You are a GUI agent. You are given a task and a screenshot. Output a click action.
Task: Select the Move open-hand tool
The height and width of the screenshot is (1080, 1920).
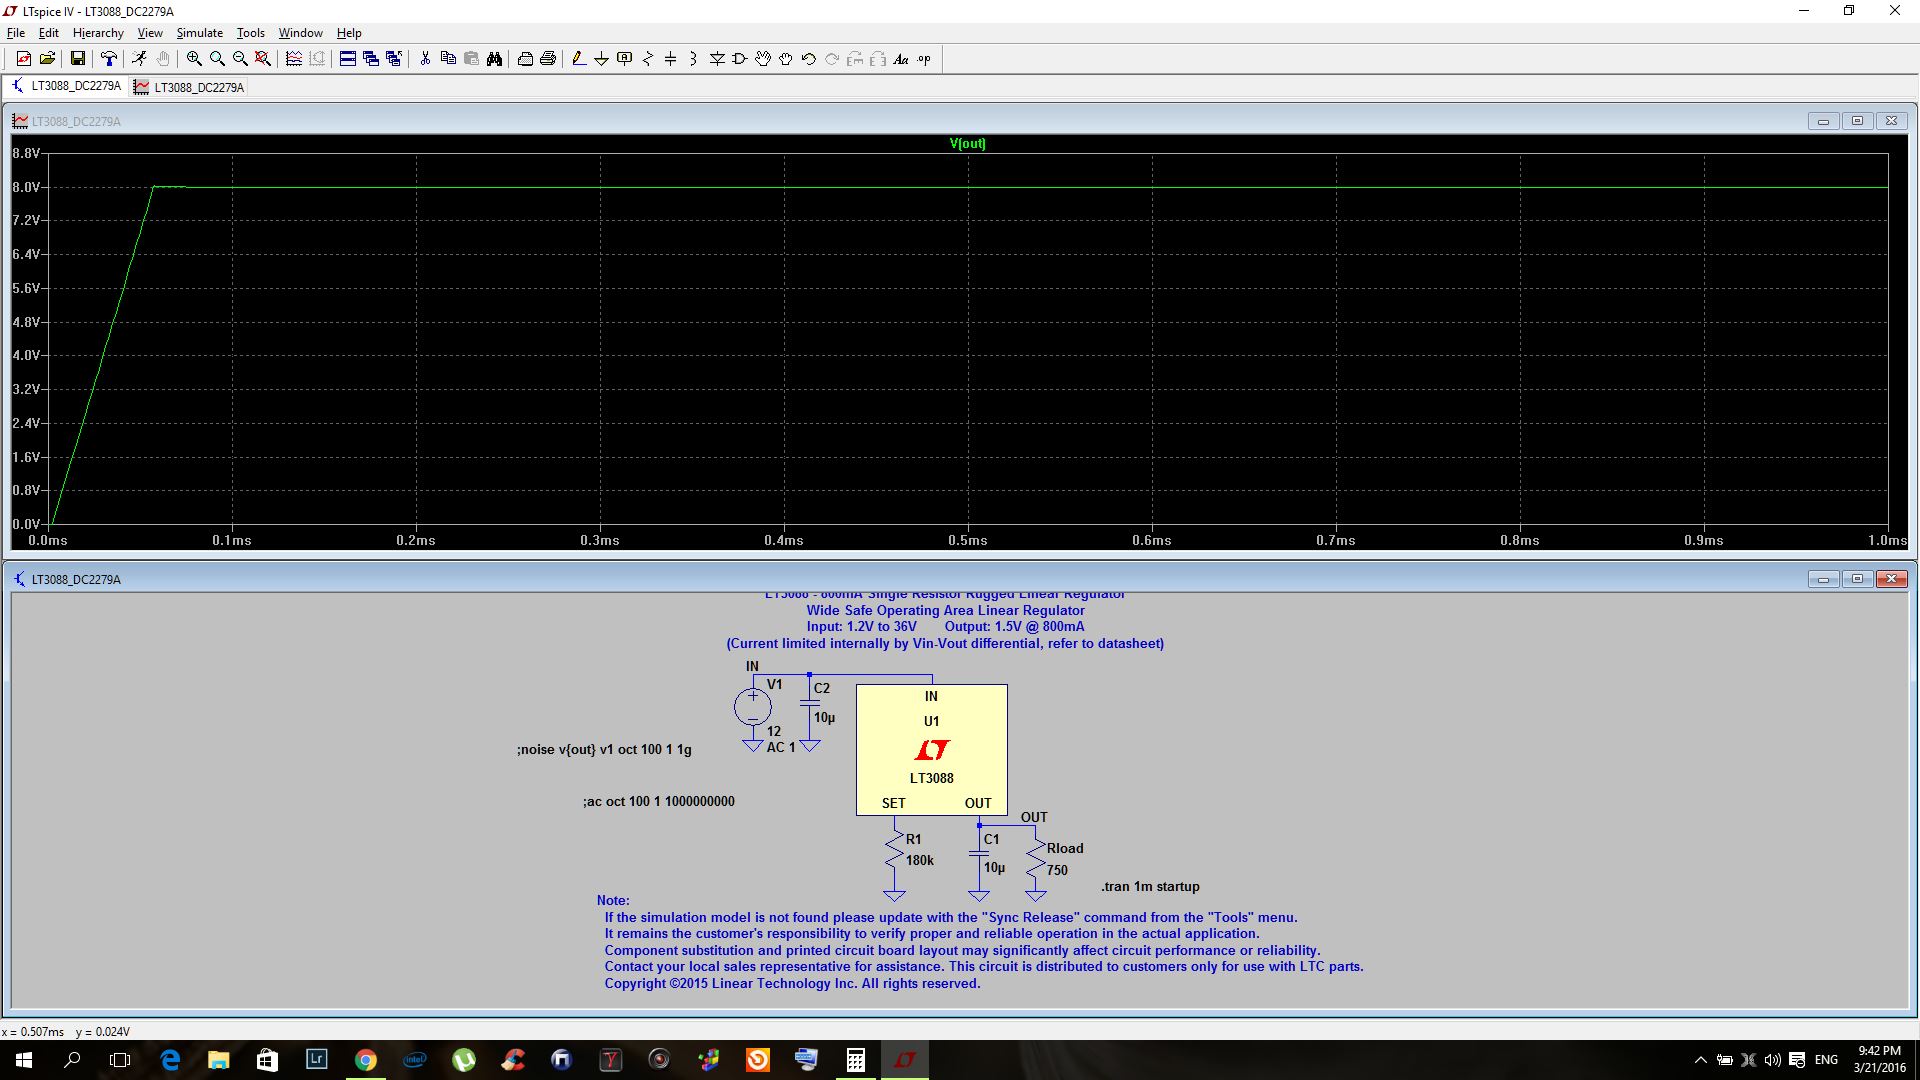click(763, 59)
